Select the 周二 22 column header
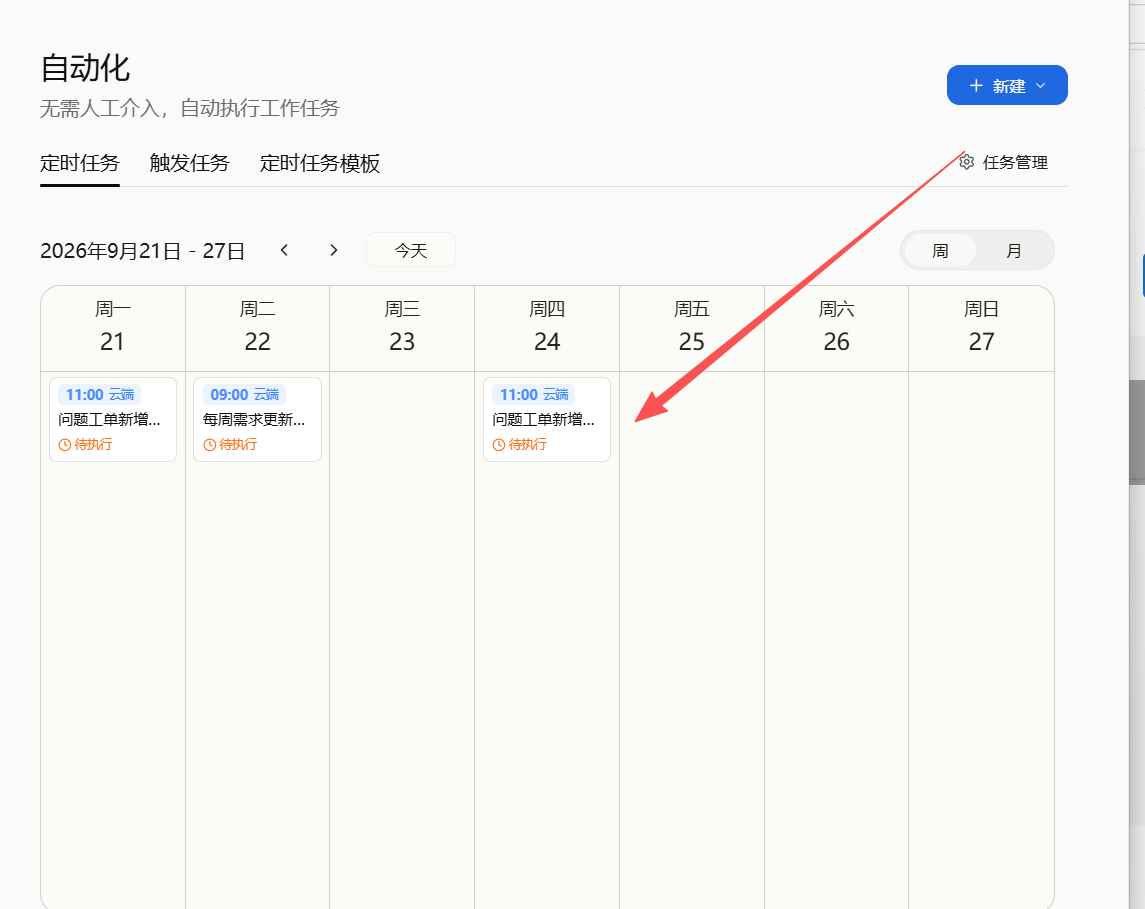The width and height of the screenshot is (1145, 909). 257,329
